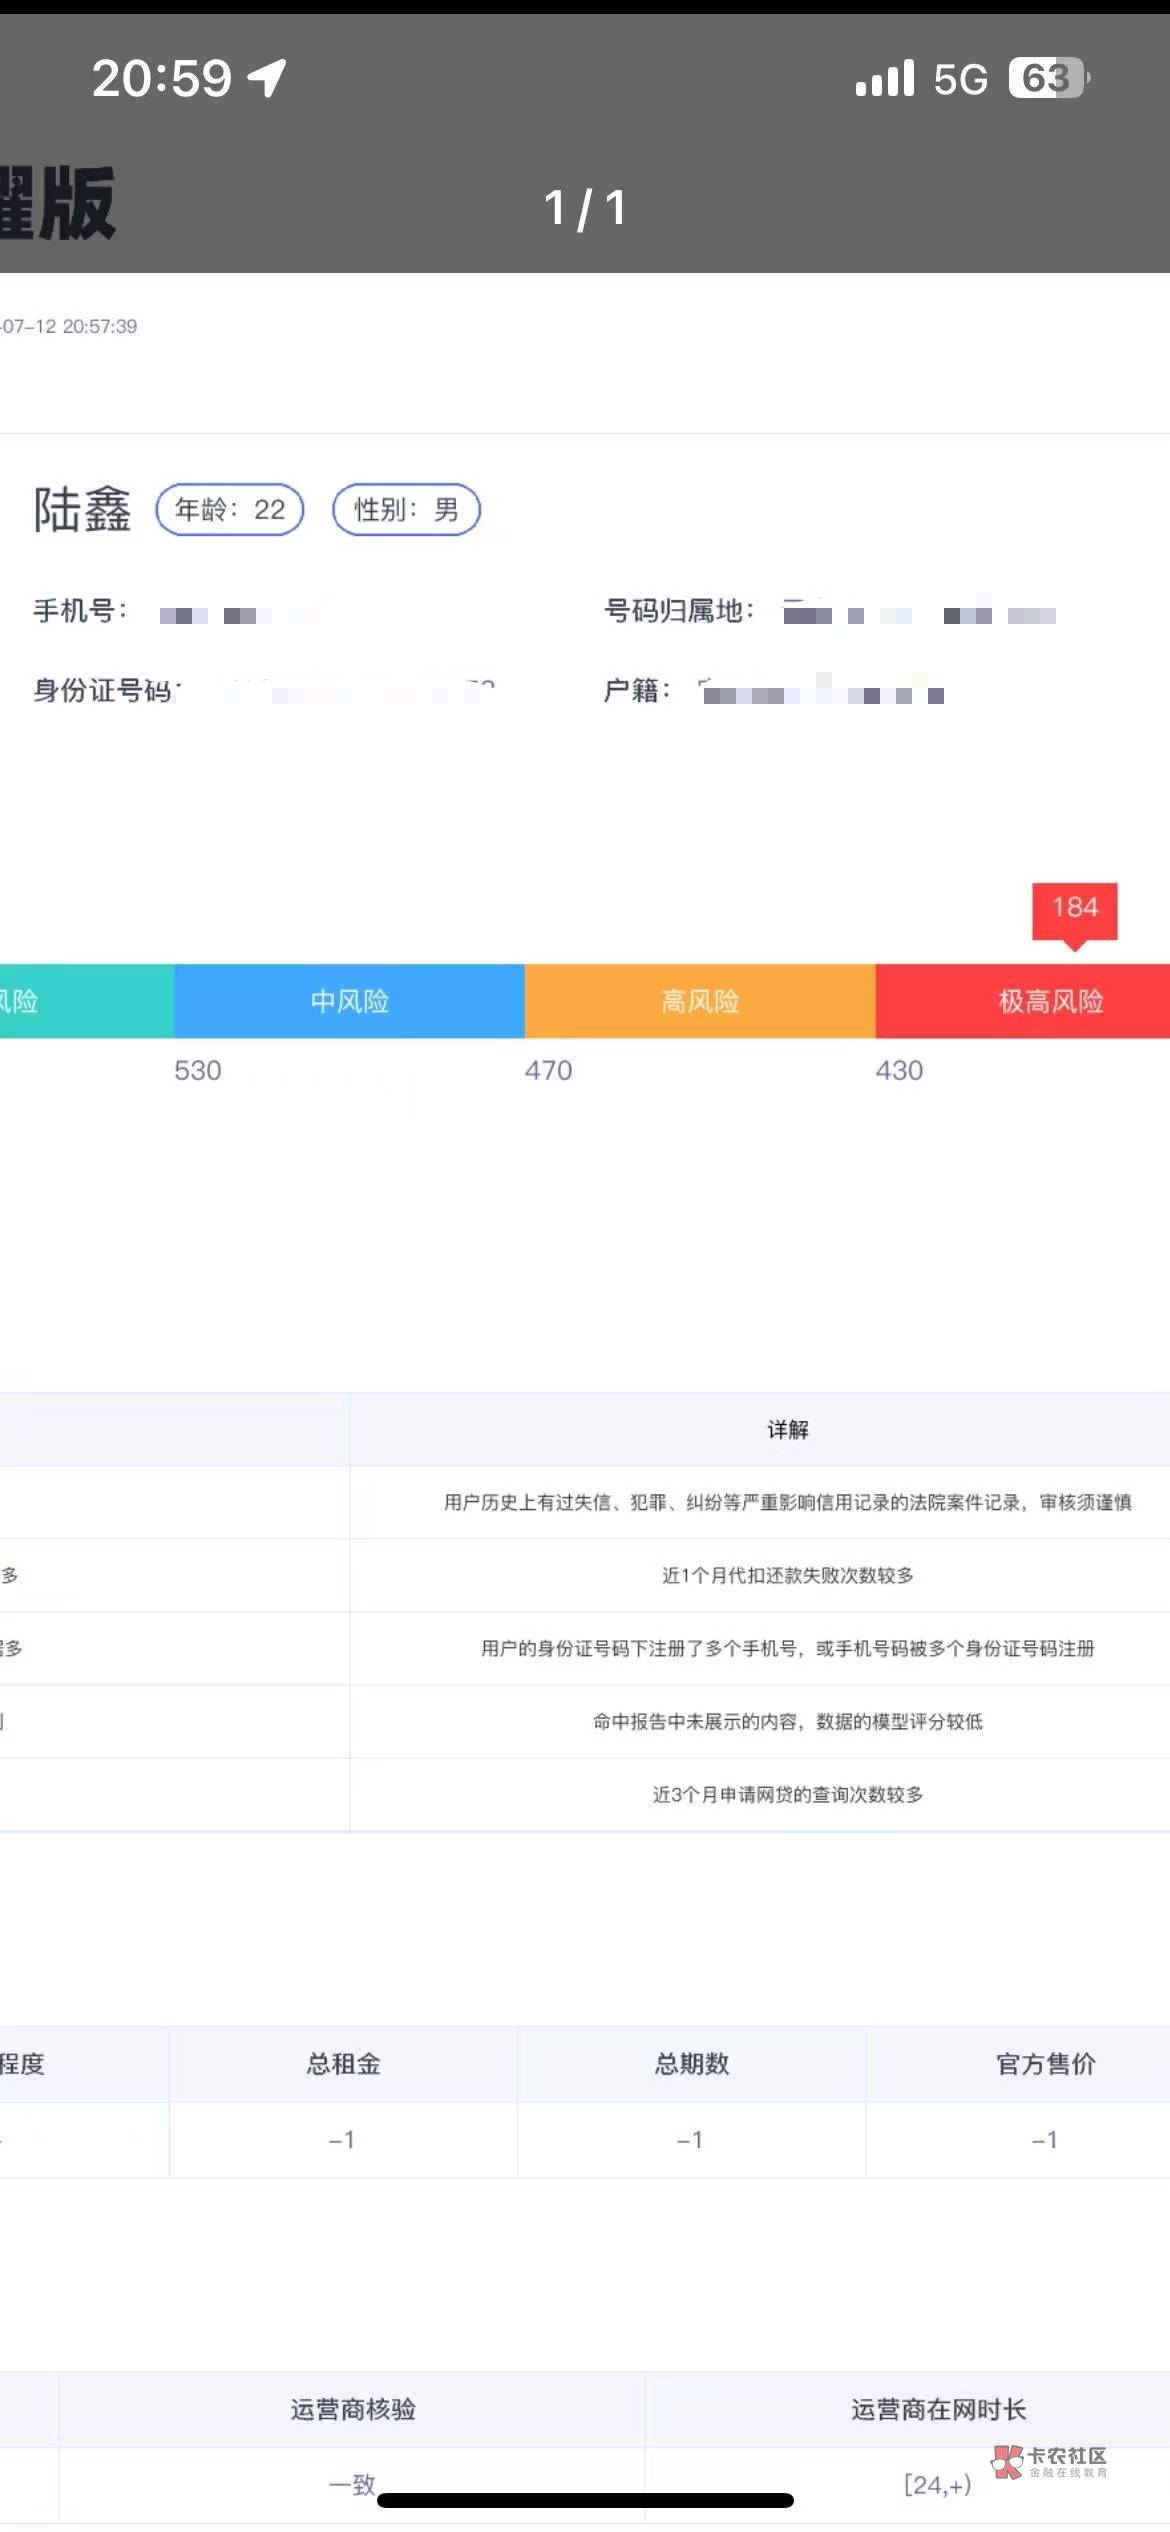
Task: Select the orange 高风险 segment
Action: [x=700, y=1001]
